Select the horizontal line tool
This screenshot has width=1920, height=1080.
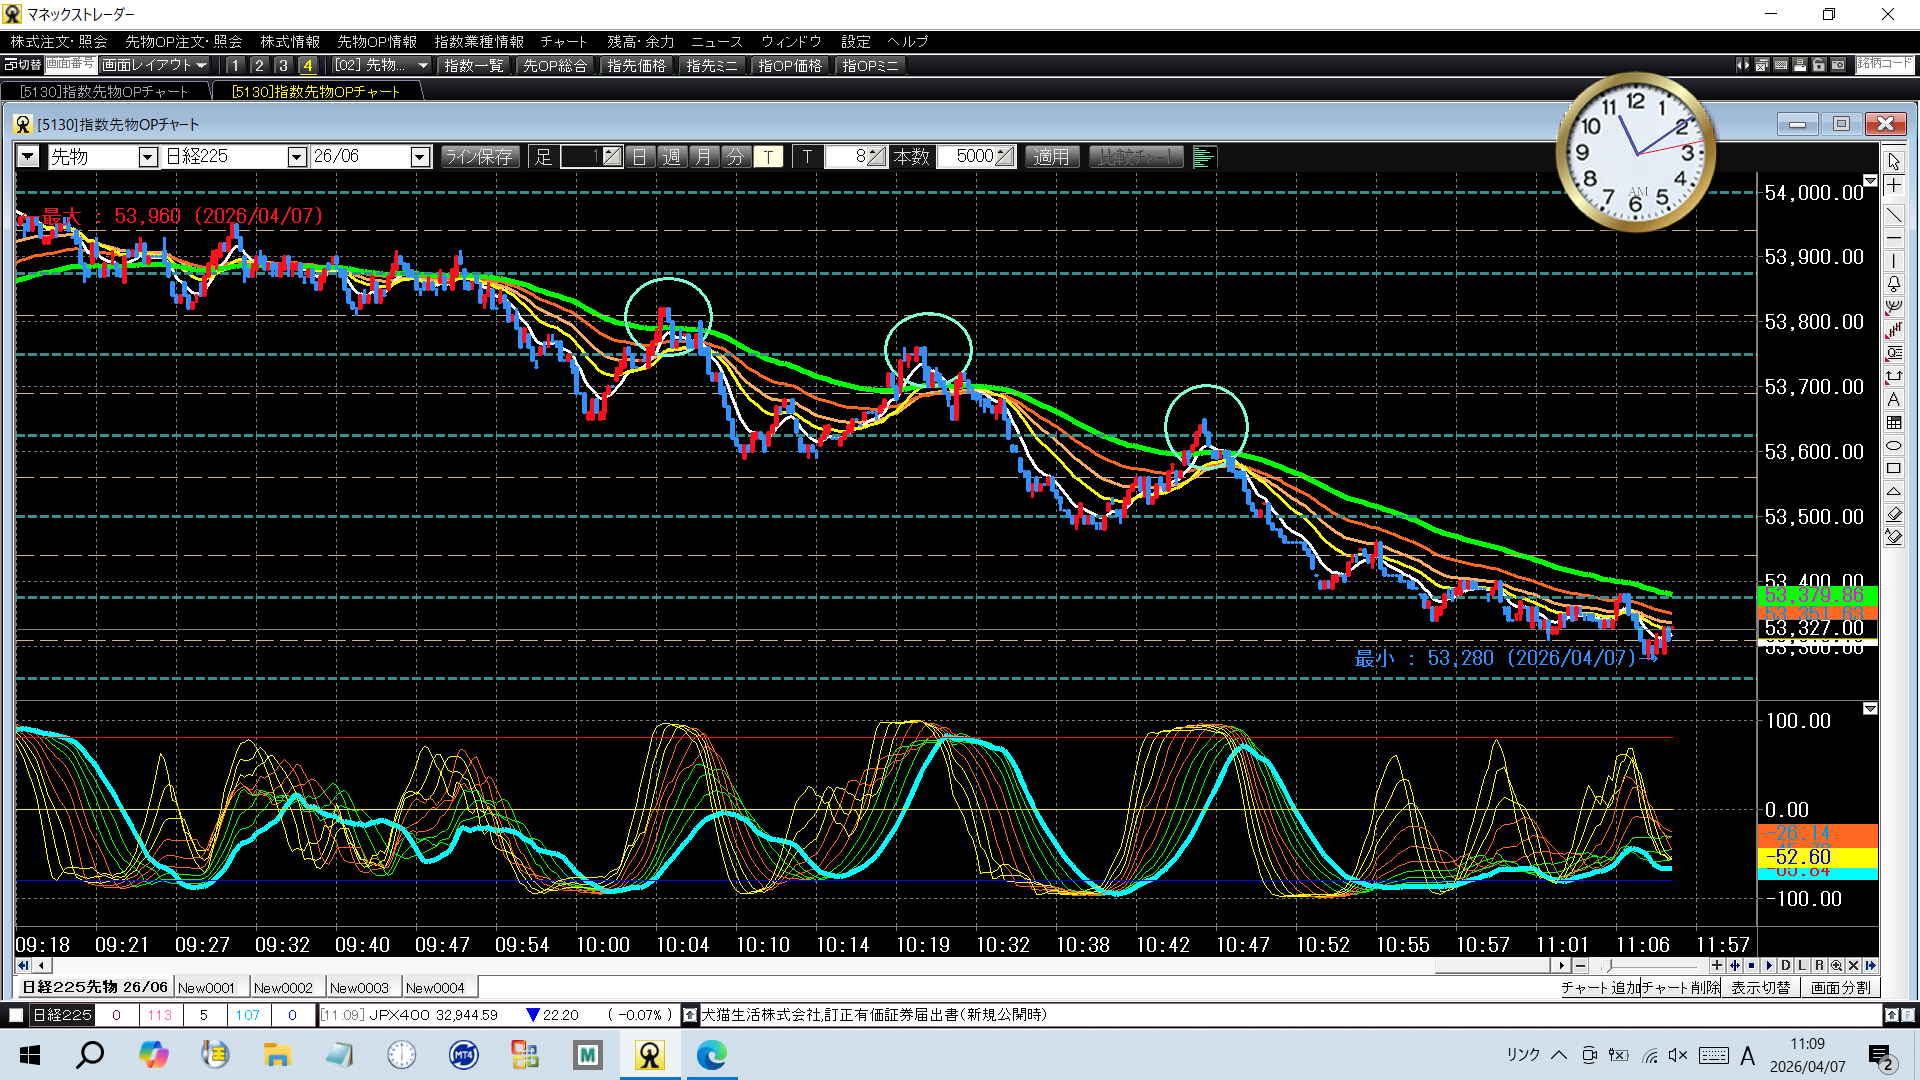pos(1894,238)
